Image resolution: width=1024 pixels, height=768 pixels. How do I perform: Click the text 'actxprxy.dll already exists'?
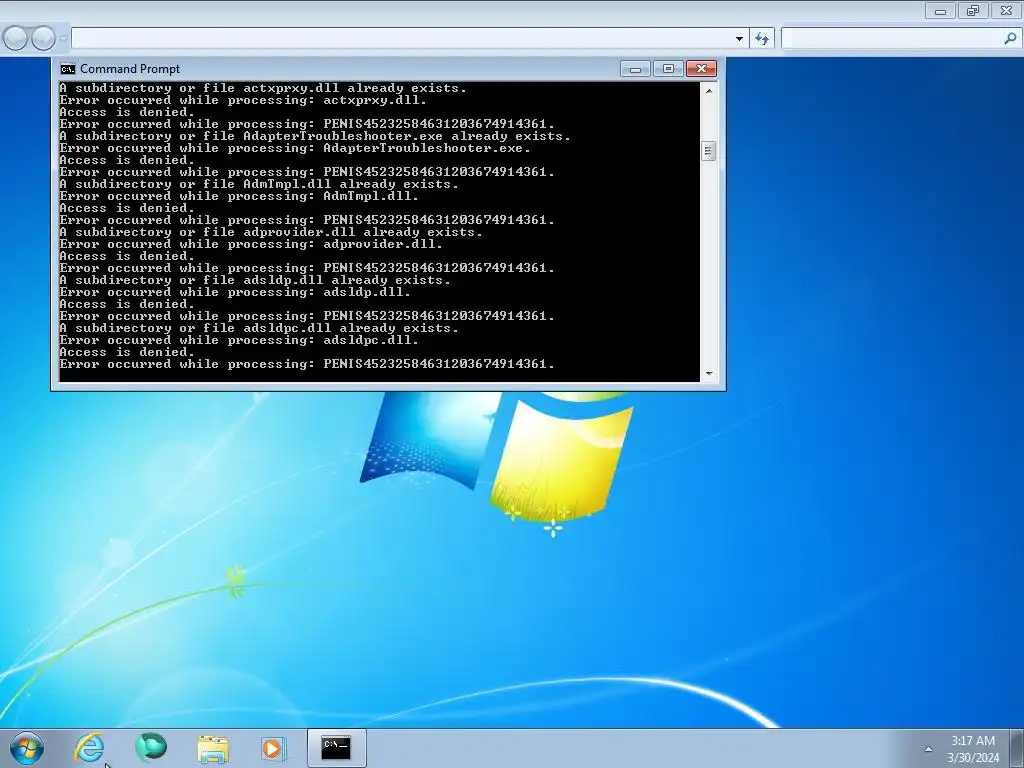tap(354, 88)
